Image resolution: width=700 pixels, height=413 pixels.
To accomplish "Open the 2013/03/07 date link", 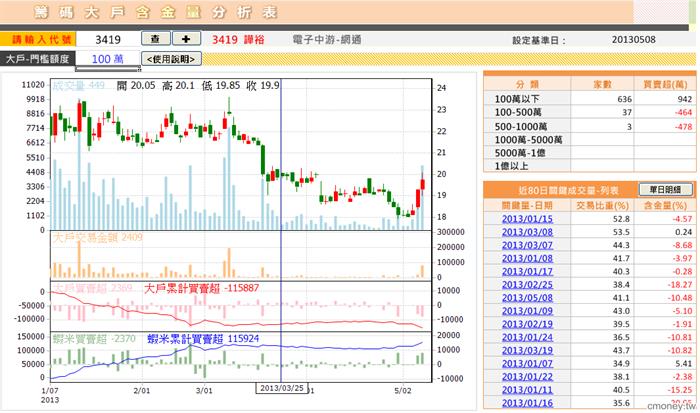I will pyautogui.click(x=527, y=245).
